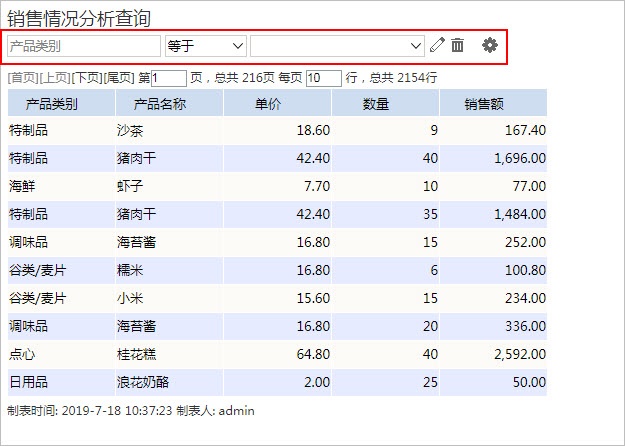The width and height of the screenshot is (625, 446).
Task: Select the 167.40 sales amount cell
Action: pos(493,131)
